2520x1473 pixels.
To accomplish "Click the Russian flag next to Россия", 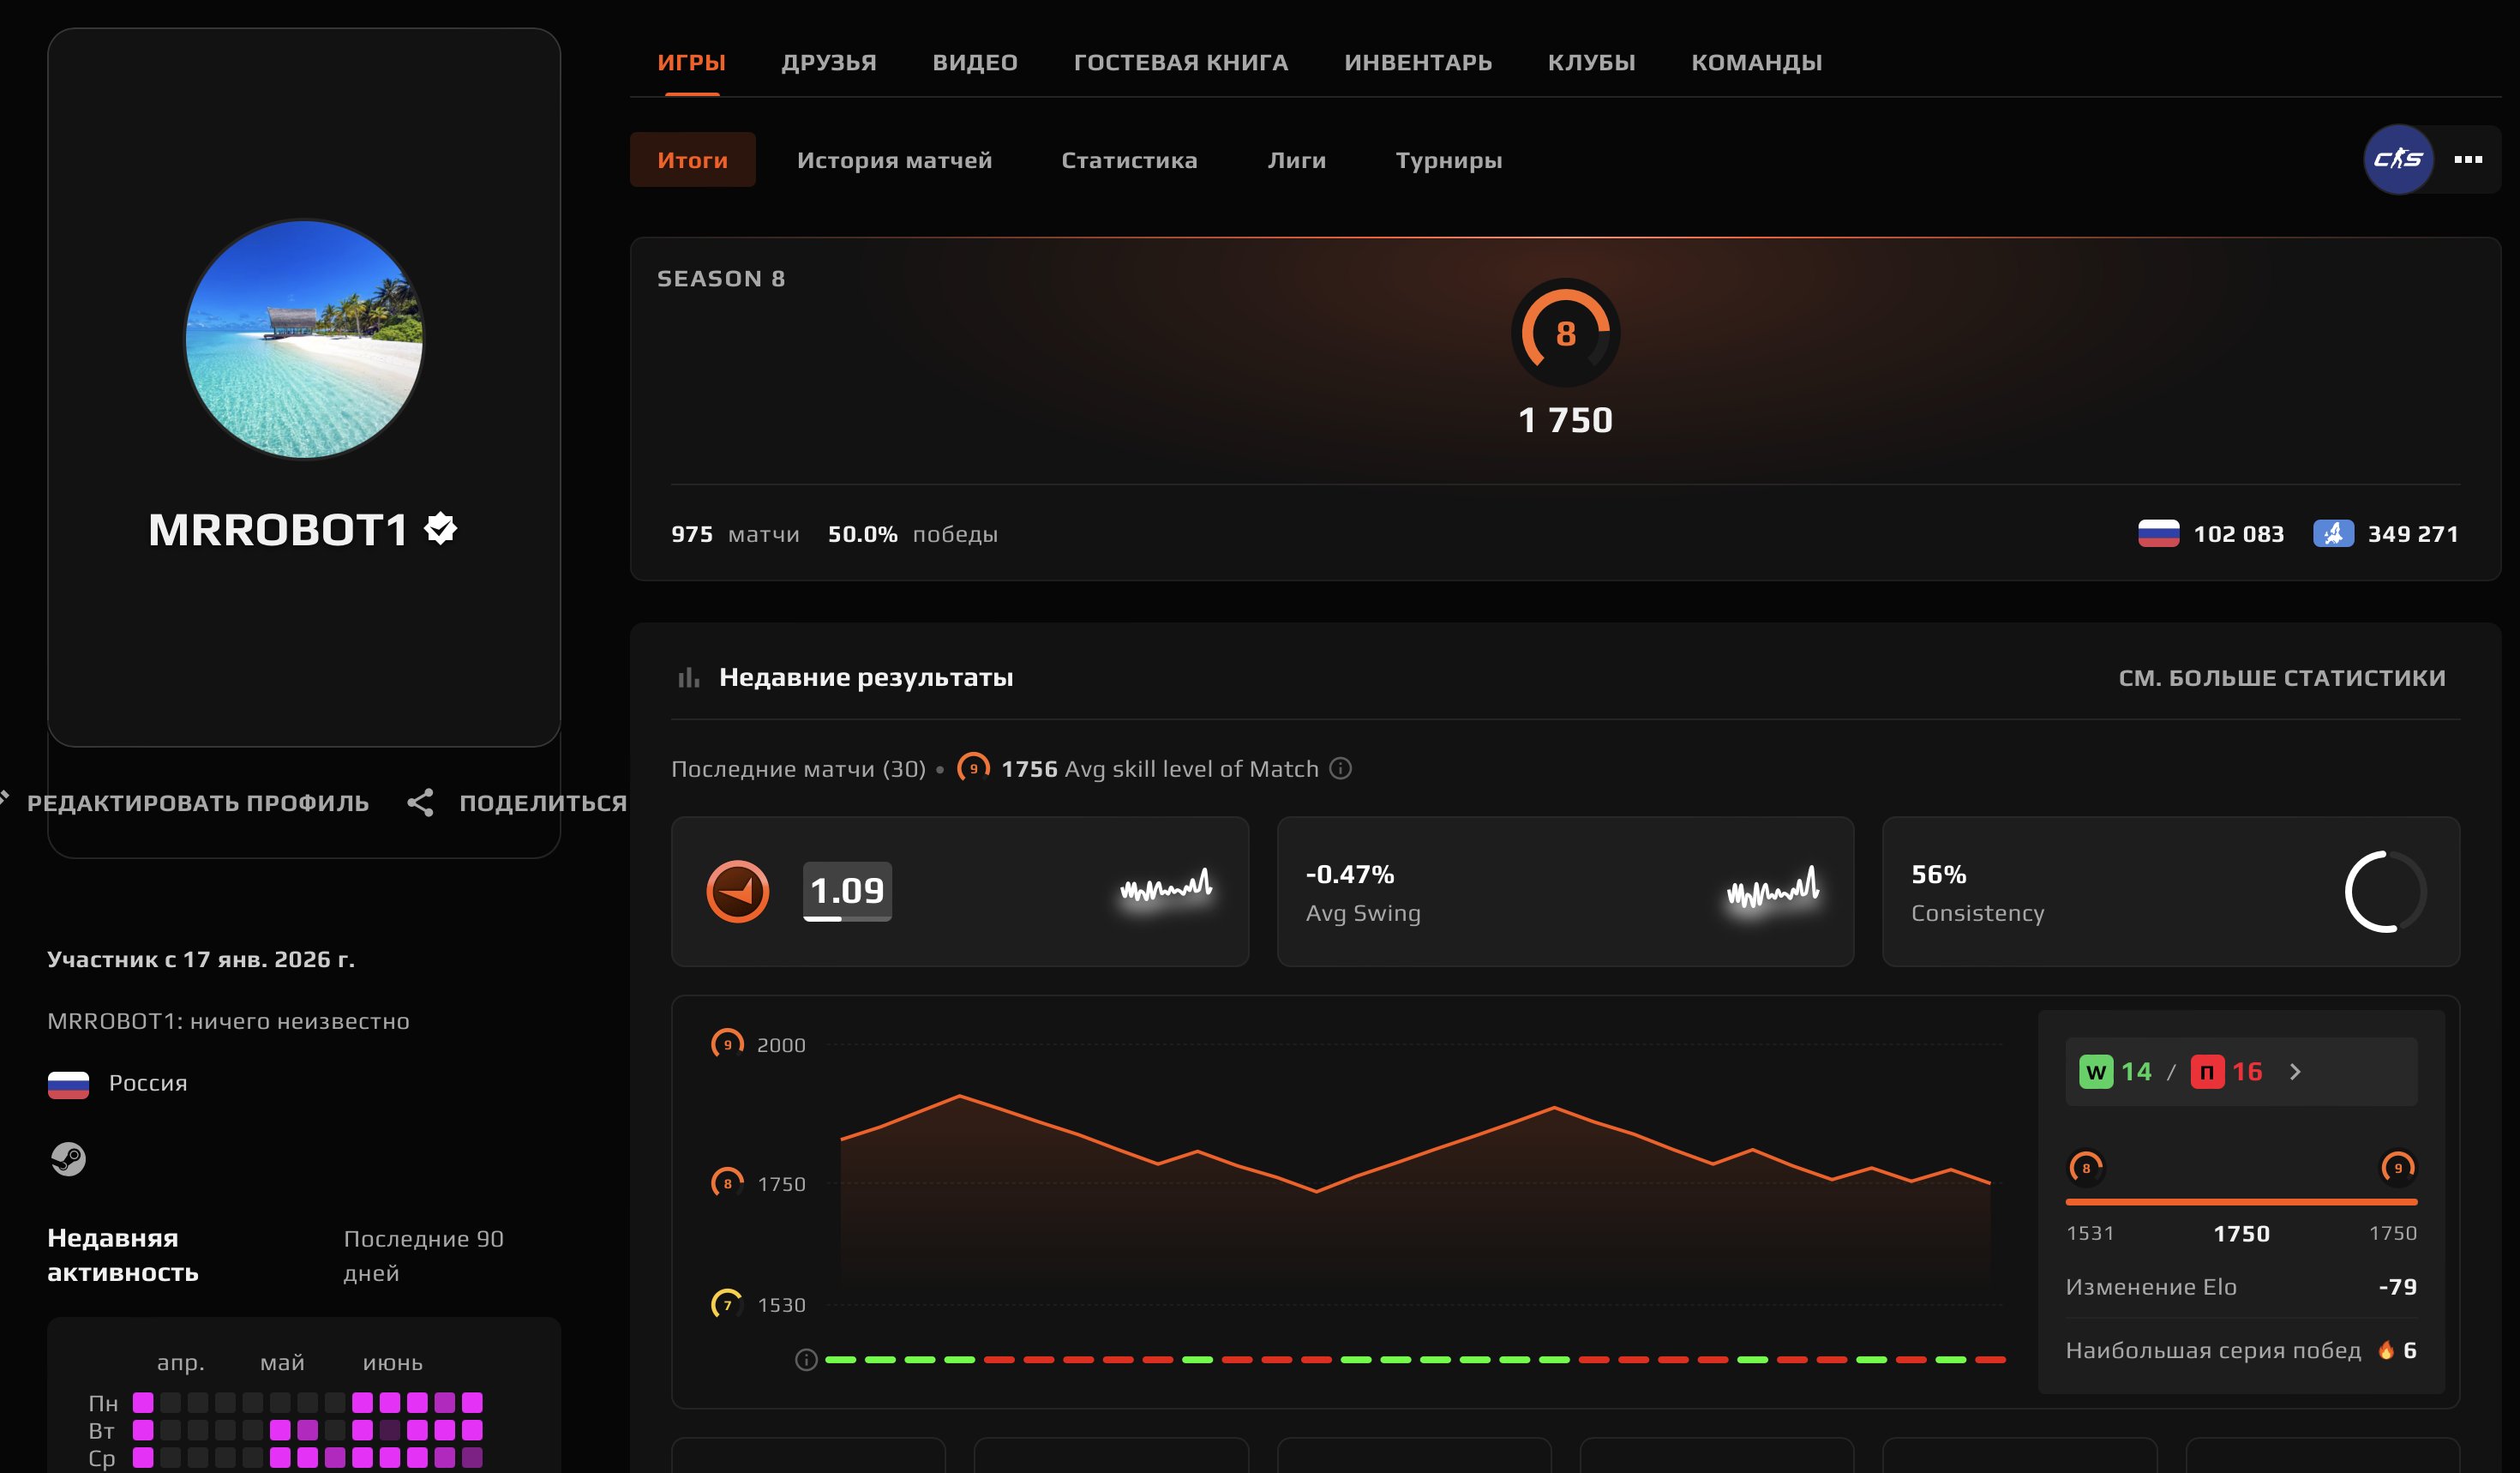I will point(68,1084).
